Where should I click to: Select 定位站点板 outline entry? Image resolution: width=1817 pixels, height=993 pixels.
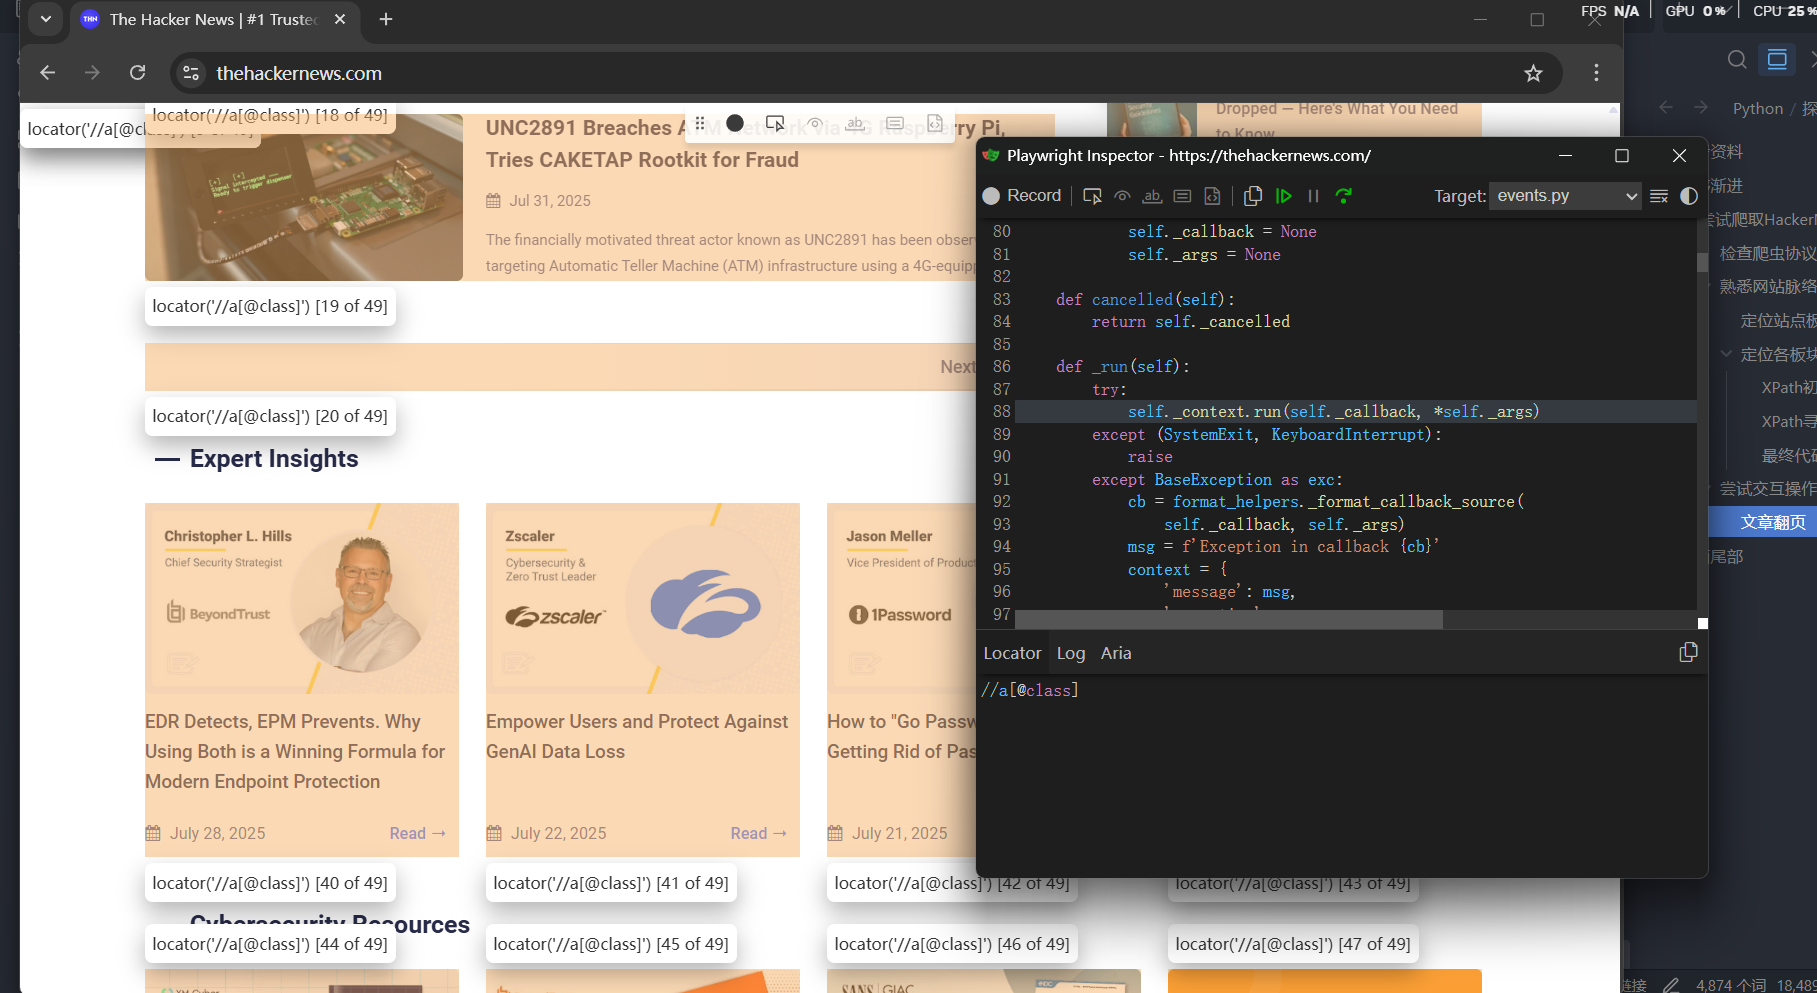tap(1778, 320)
